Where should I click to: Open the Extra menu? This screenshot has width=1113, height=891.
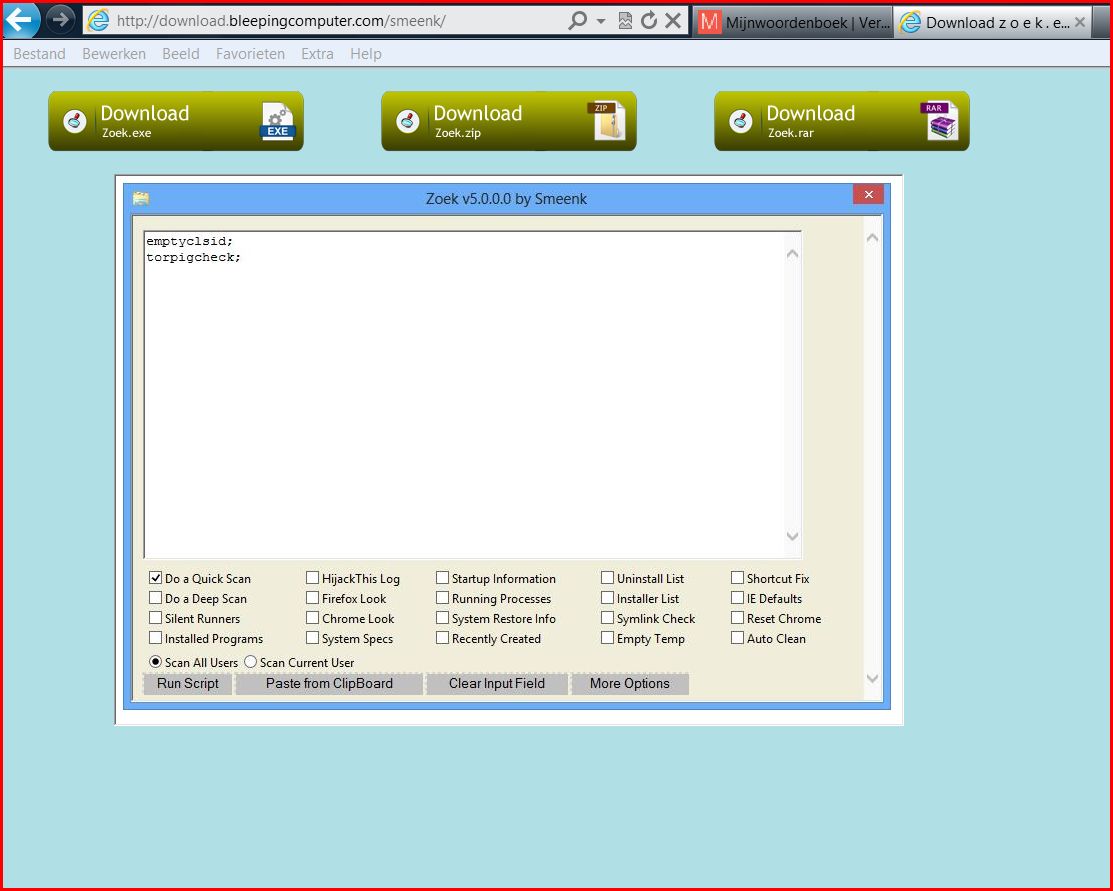(x=317, y=54)
